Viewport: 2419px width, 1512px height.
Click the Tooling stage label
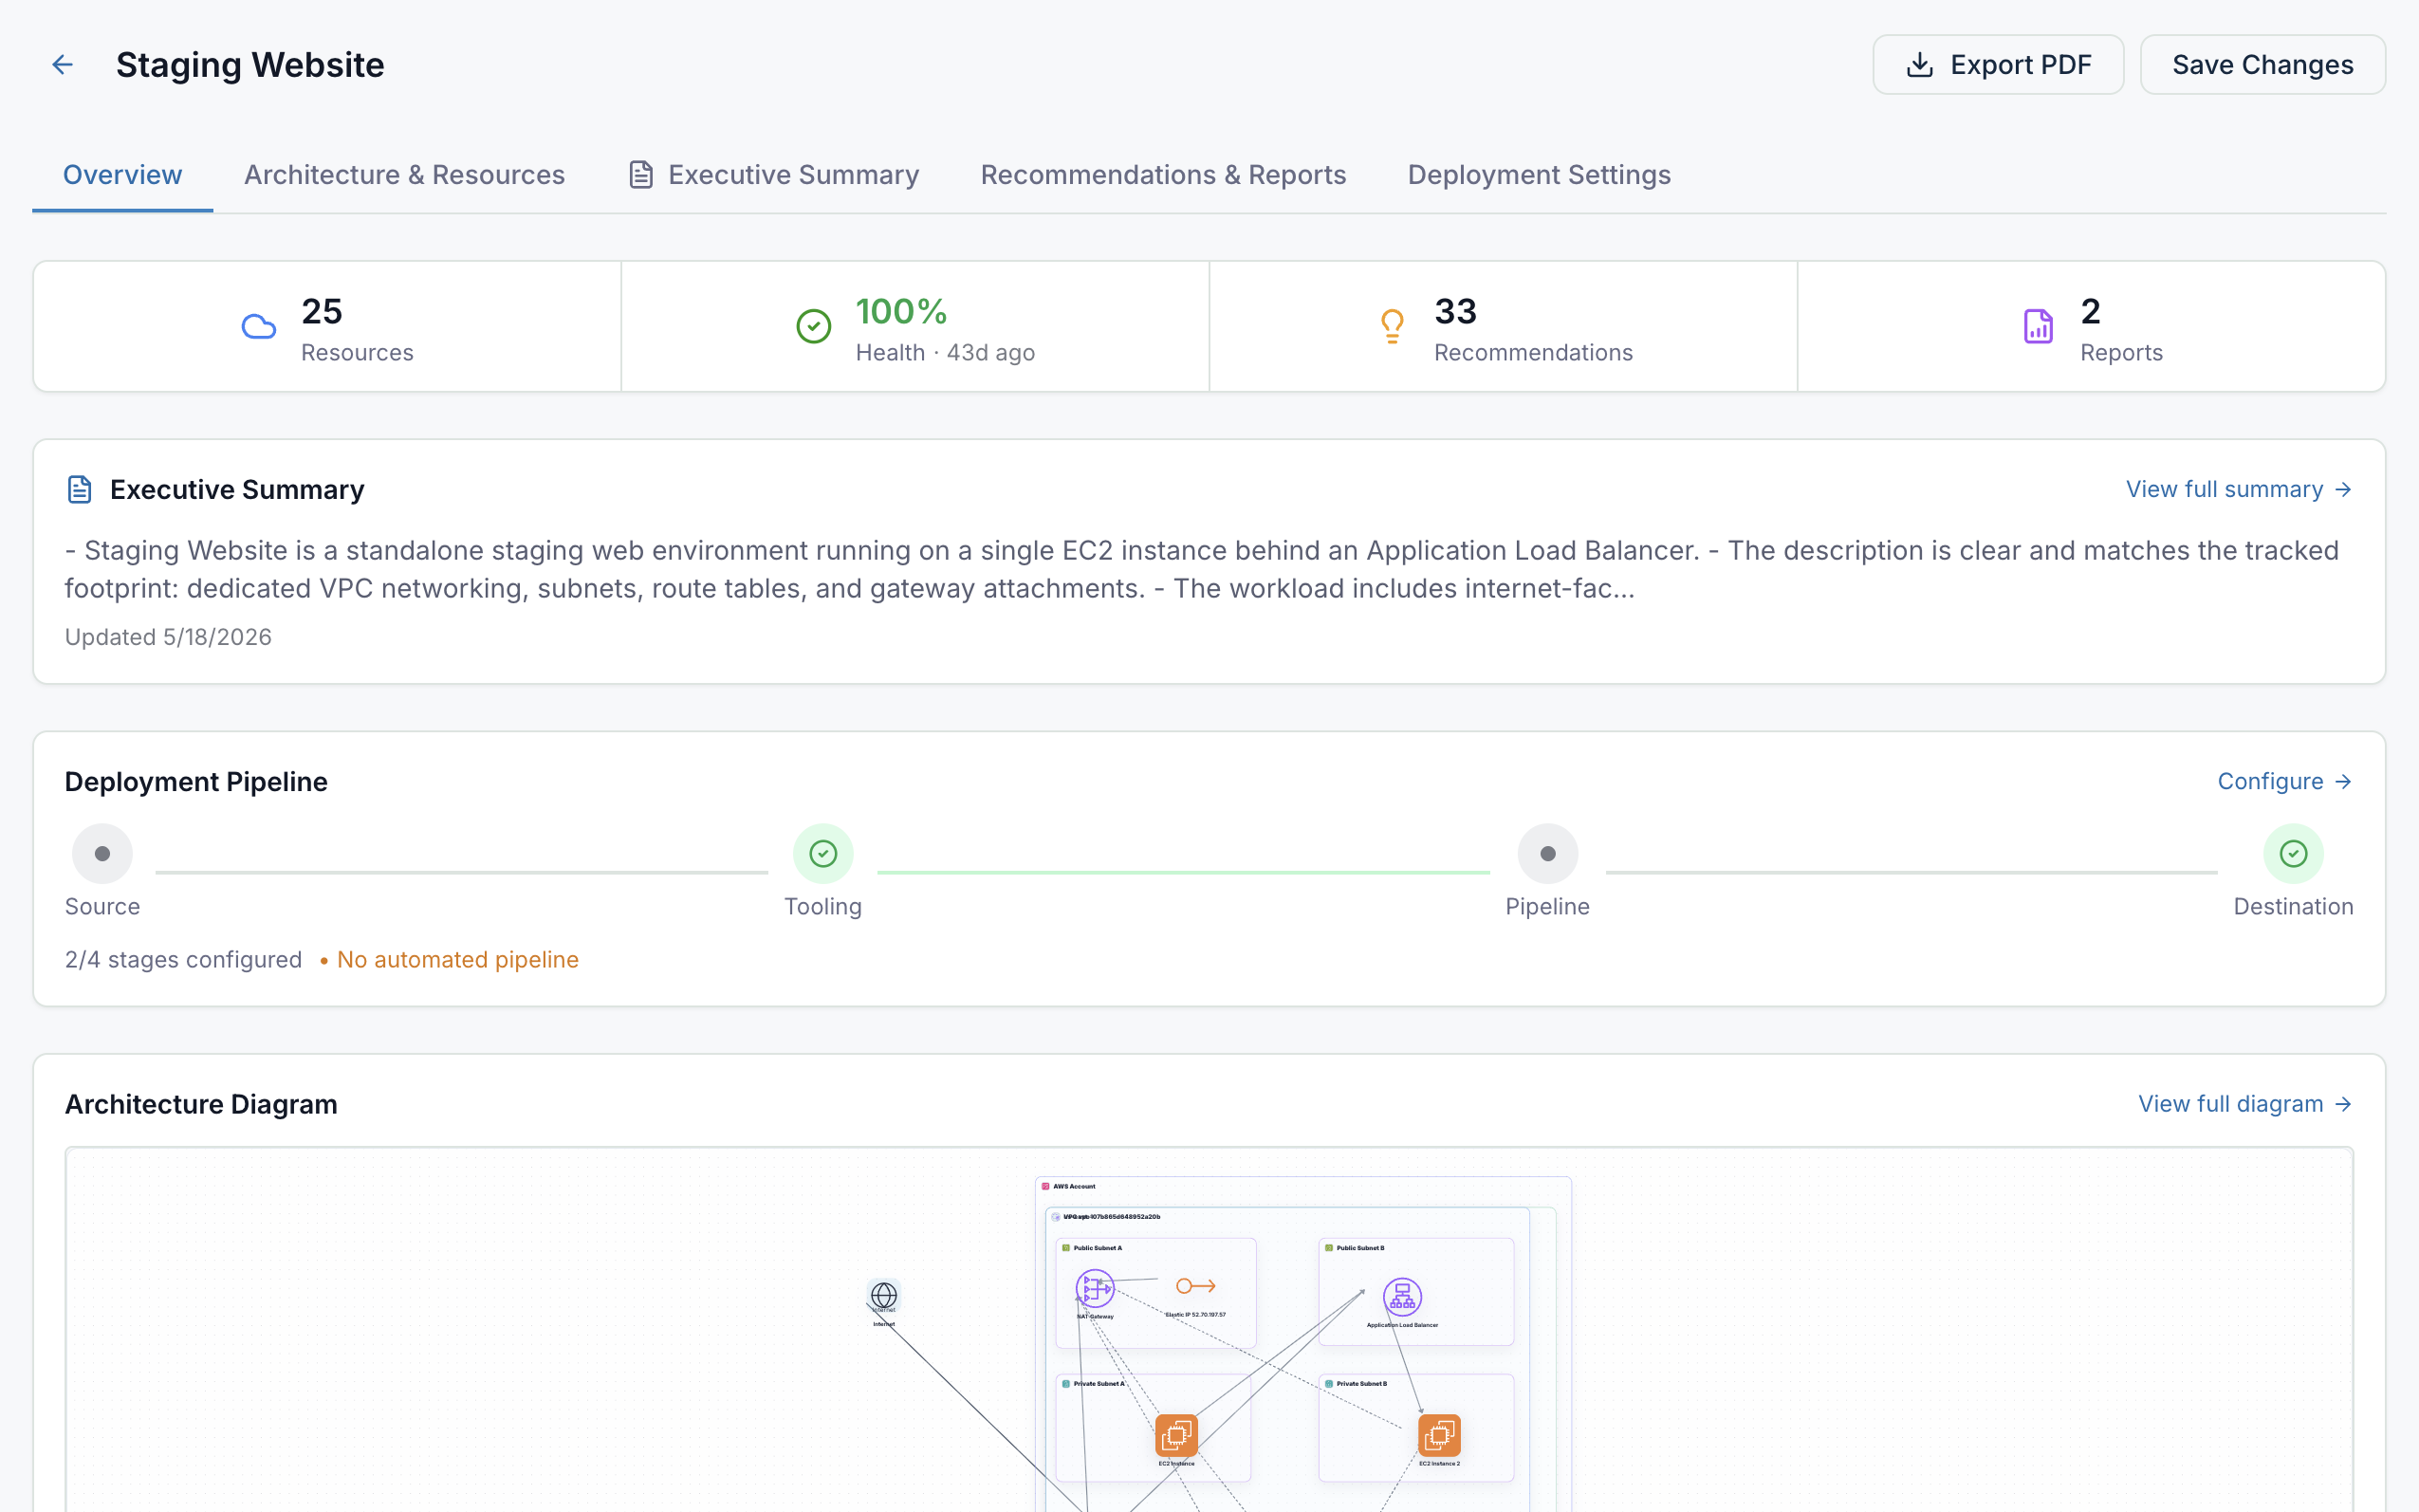click(823, 907)
